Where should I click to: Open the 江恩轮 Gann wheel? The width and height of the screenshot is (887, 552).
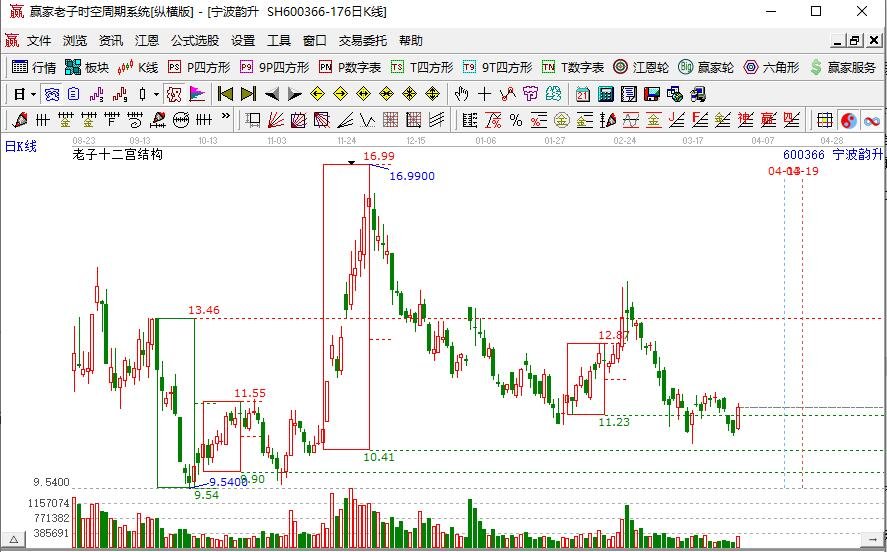[641, 67]
